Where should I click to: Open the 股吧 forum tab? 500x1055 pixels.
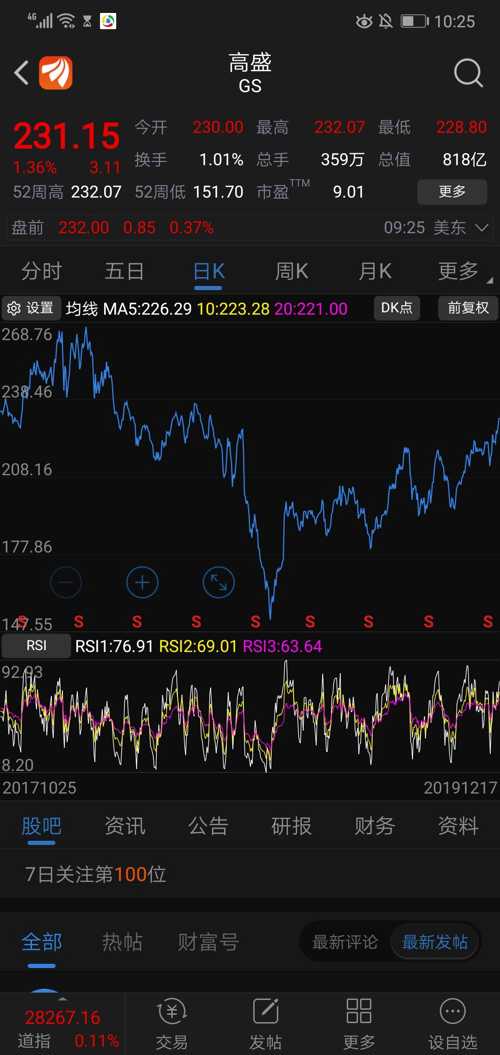[x=41, y=826]
